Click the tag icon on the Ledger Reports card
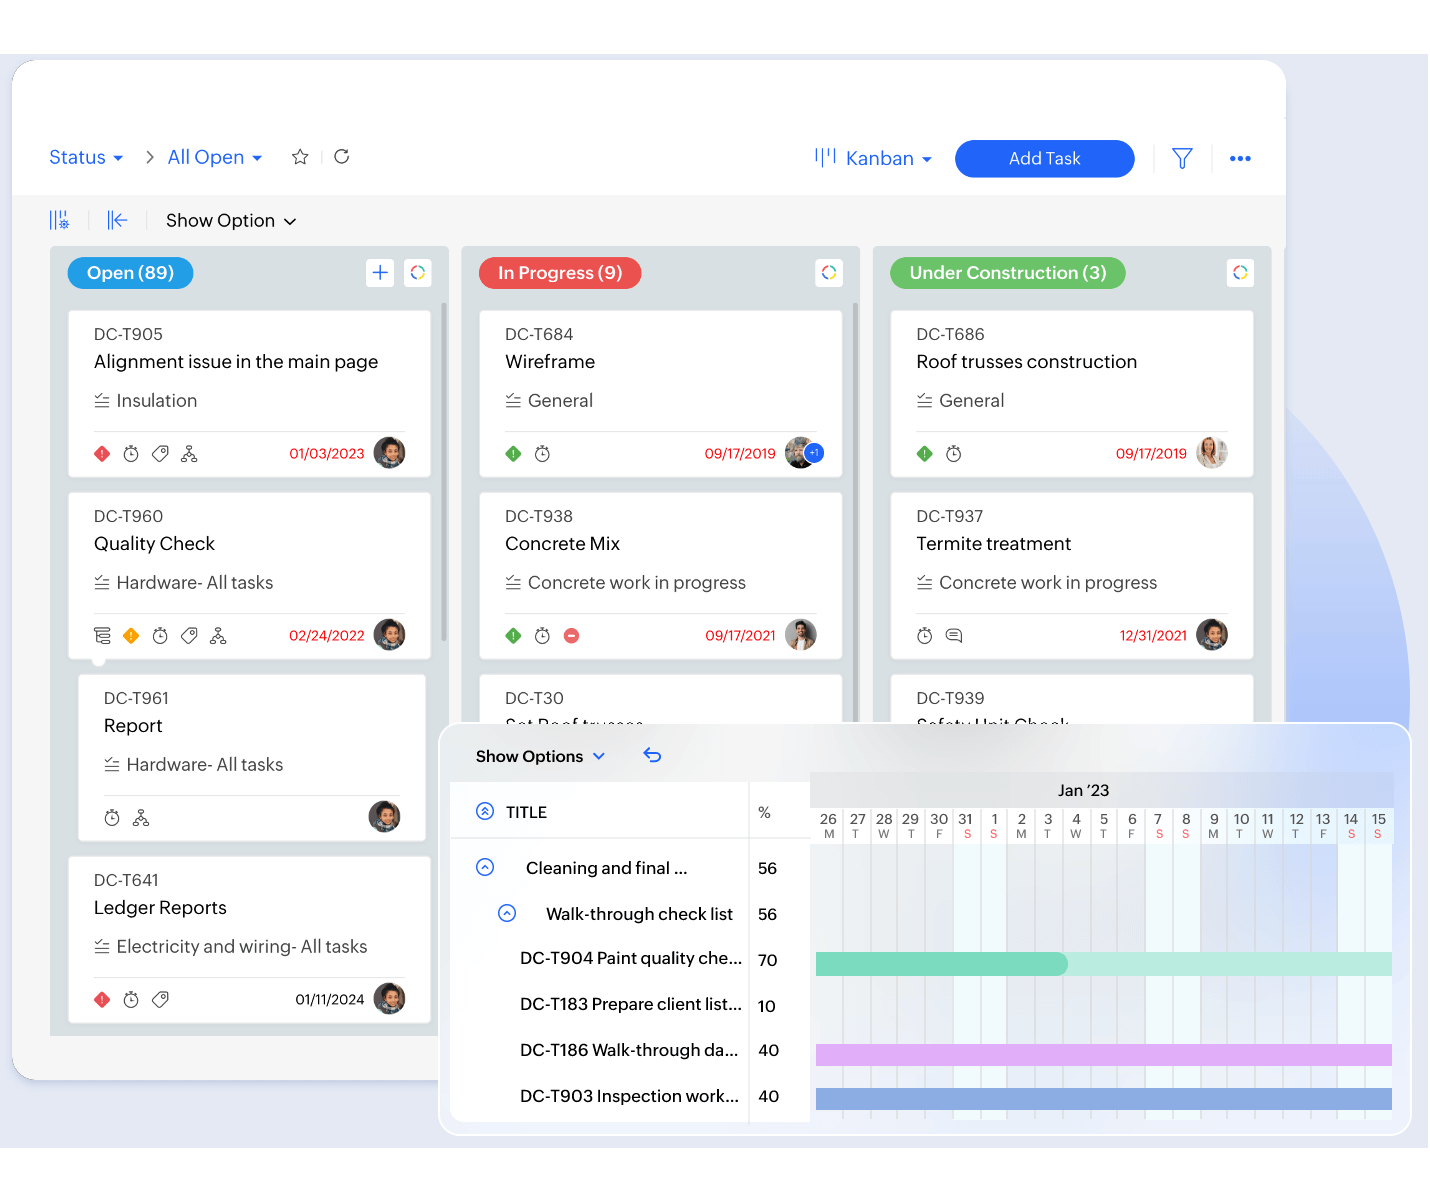 pyautogui.click(x=160, y=999)
